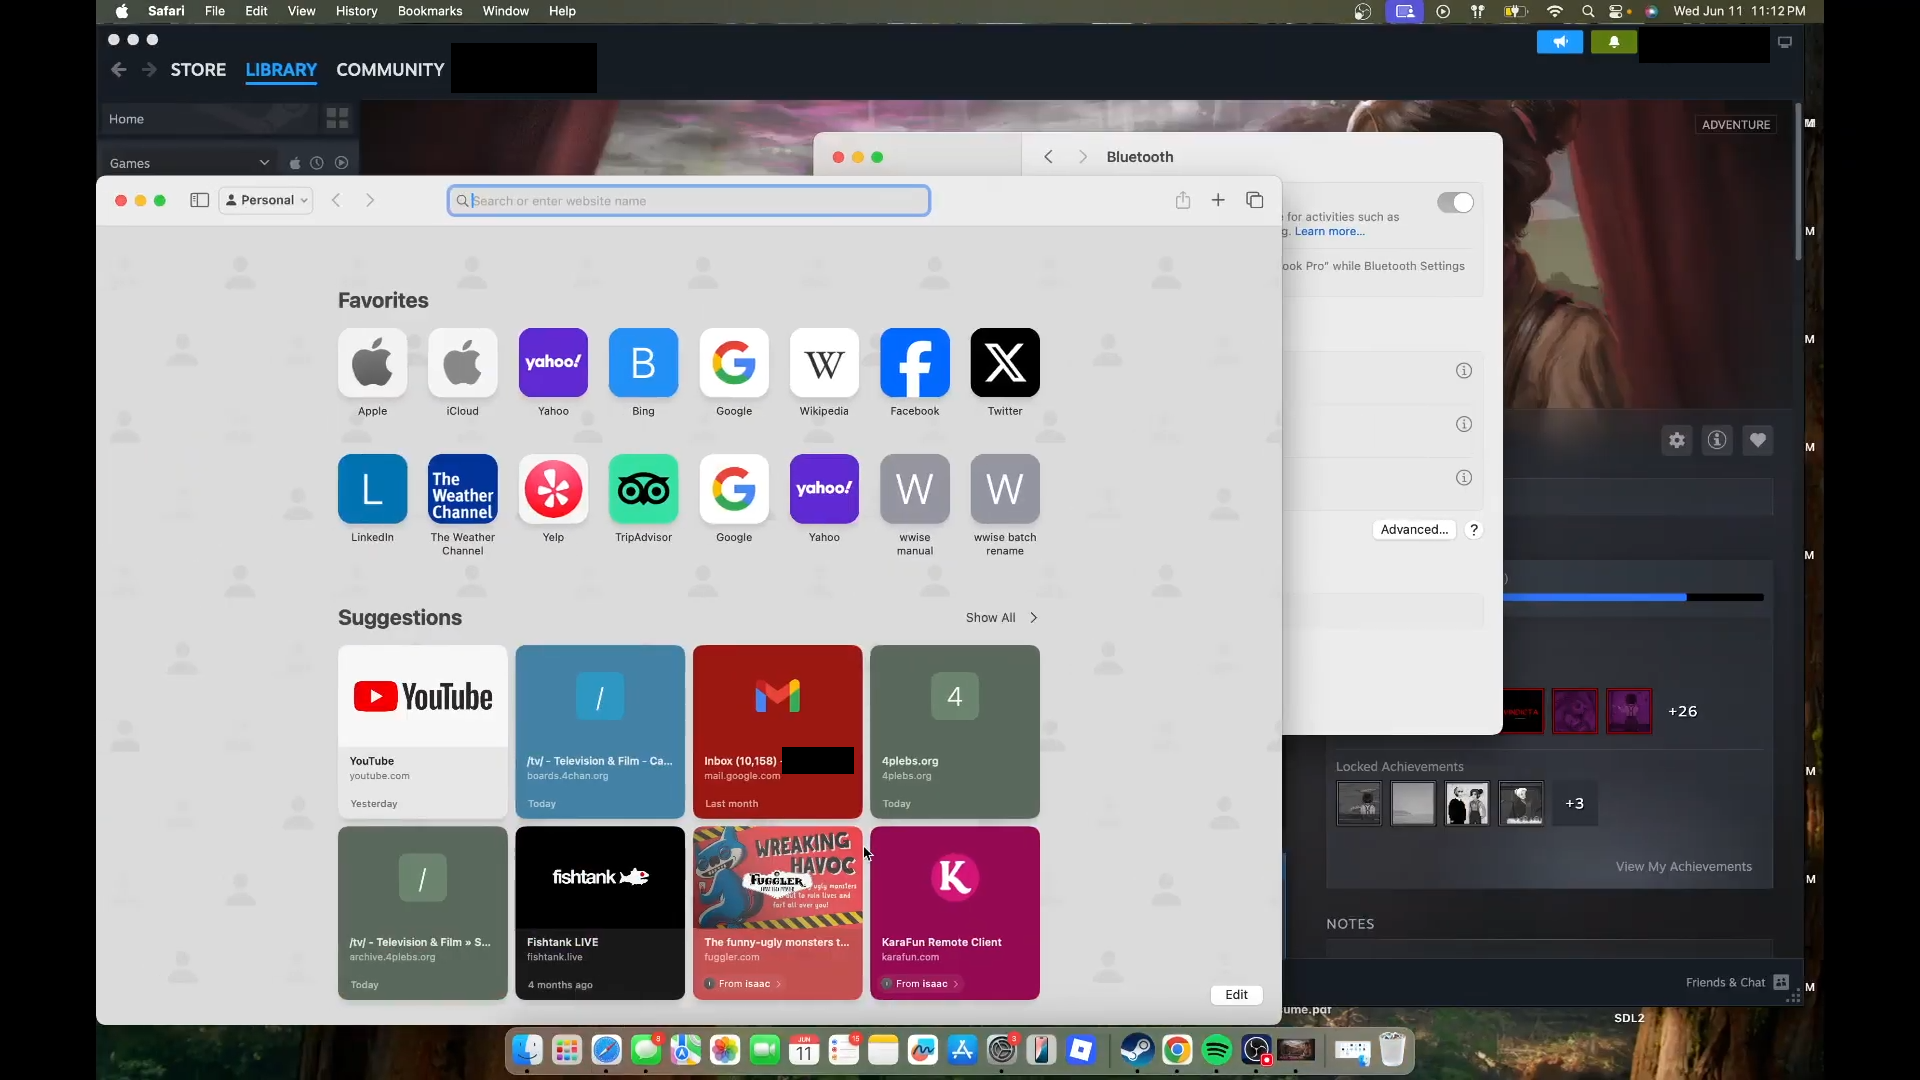Expand From isaac on fuggler card
Image resolution: width=1920 pixels, height=1080 pixels.
744,984
